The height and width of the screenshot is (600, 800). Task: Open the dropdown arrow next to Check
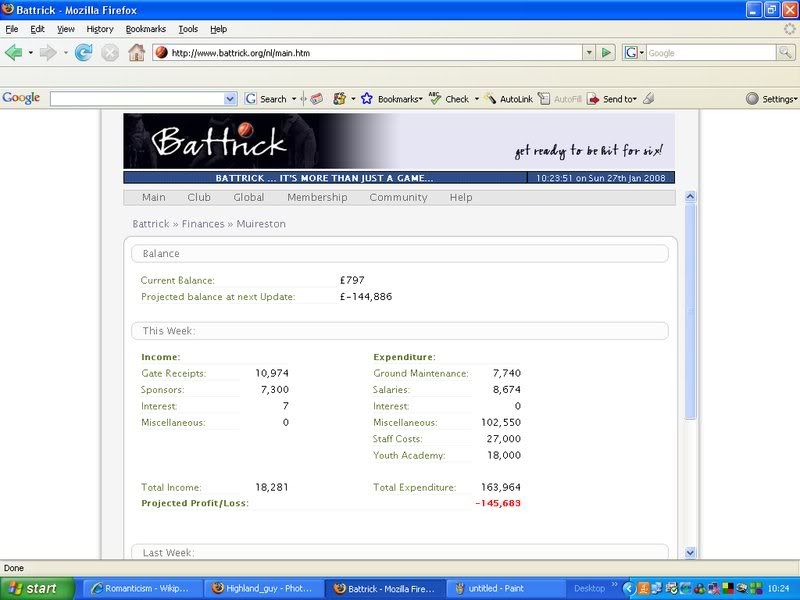(477, 99)
